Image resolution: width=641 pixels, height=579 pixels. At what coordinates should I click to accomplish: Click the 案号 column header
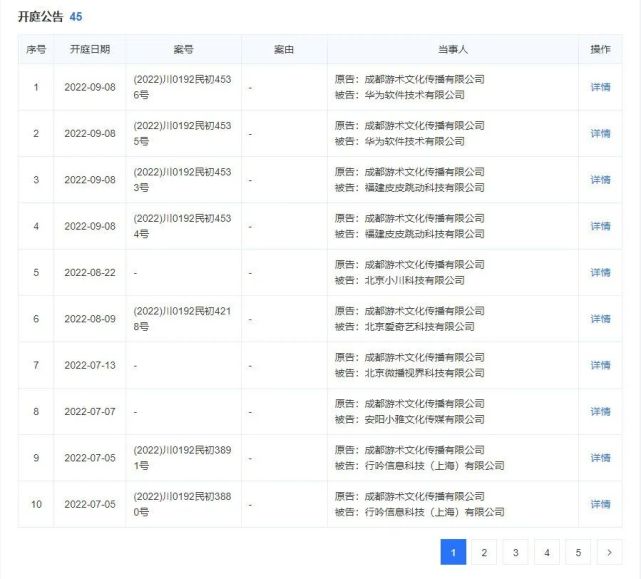coord(183,49)
